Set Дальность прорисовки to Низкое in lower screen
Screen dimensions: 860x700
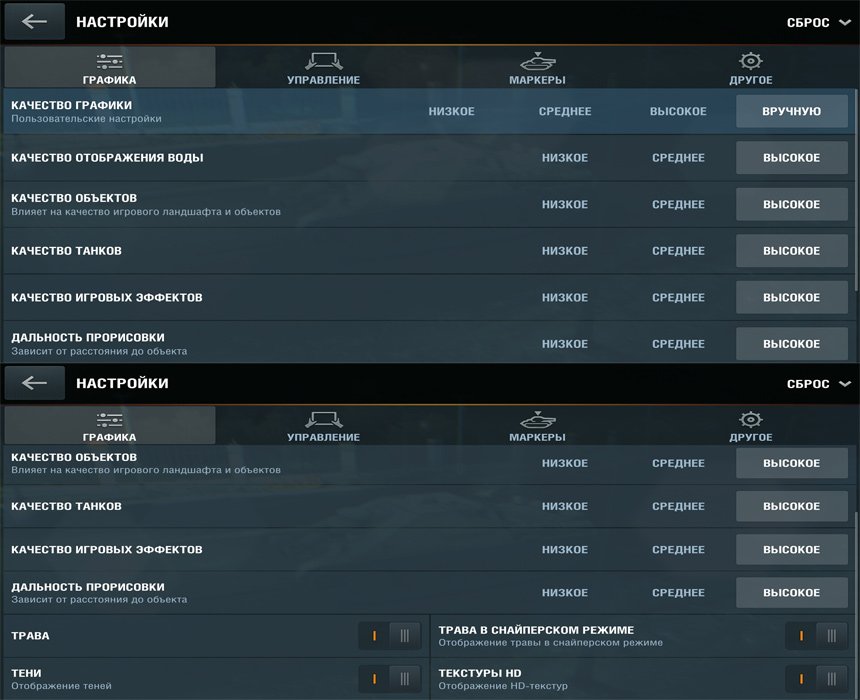(x=565, y=593)
